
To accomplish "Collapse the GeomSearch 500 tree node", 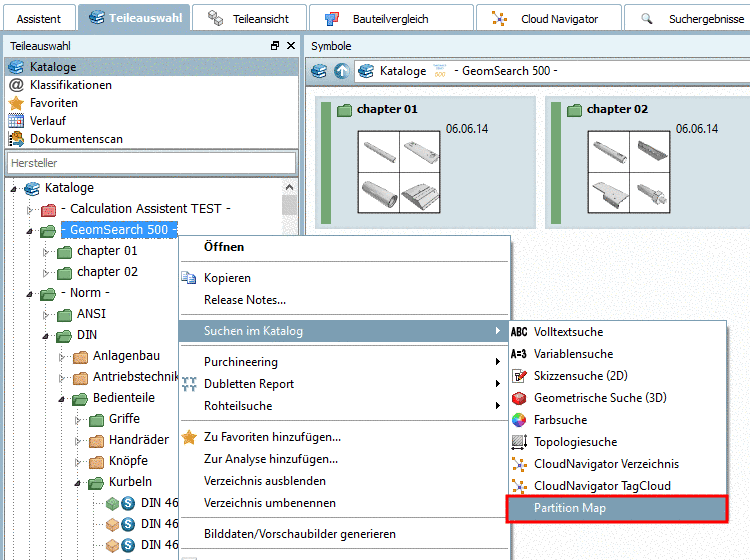I will pos(30,231).
